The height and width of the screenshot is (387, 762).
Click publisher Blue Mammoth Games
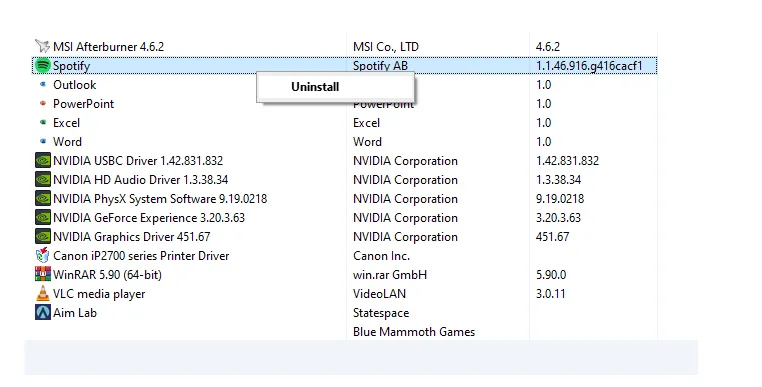414,332
